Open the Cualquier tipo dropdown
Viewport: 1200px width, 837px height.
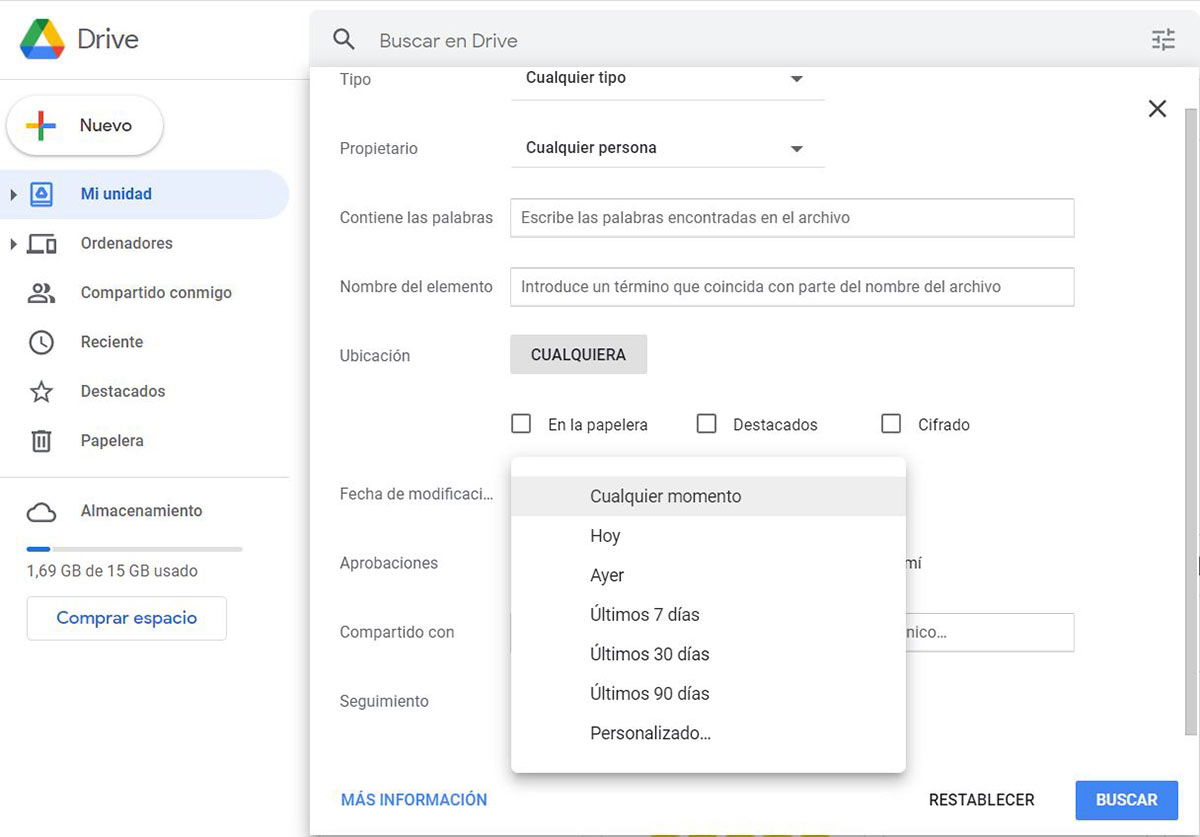[667, 77]
